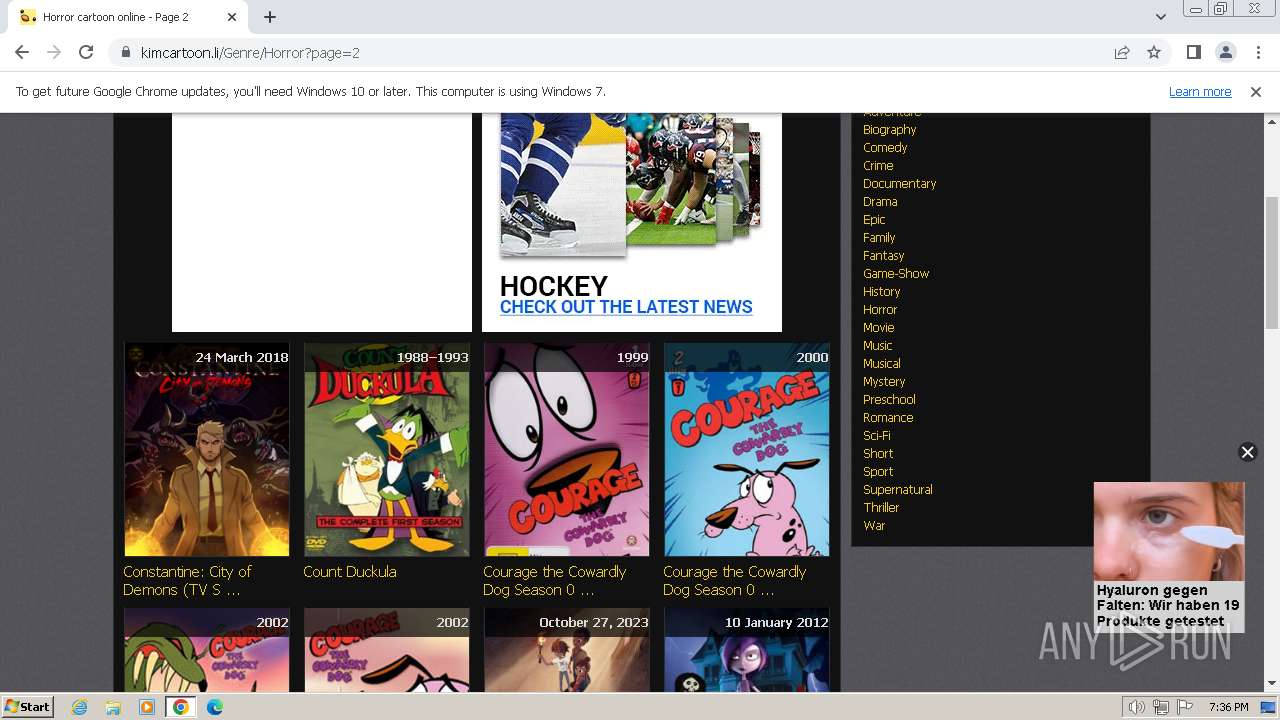Launch Internet Explorer from taskbar

coord(80,707)
